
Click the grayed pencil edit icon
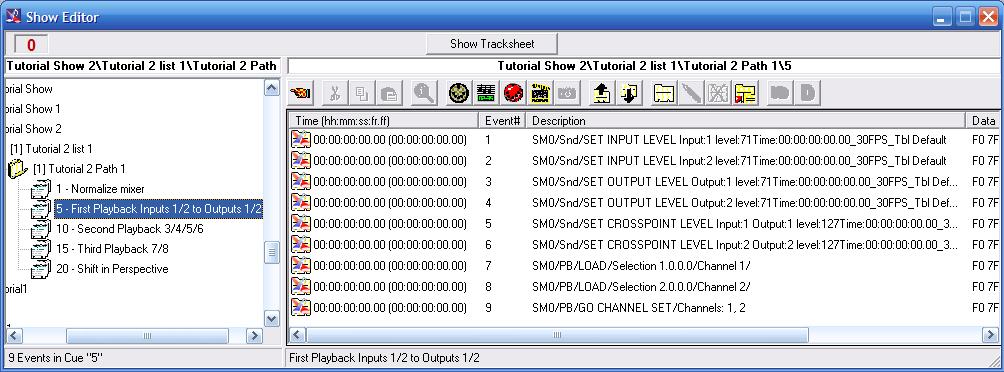coord(691,93)
